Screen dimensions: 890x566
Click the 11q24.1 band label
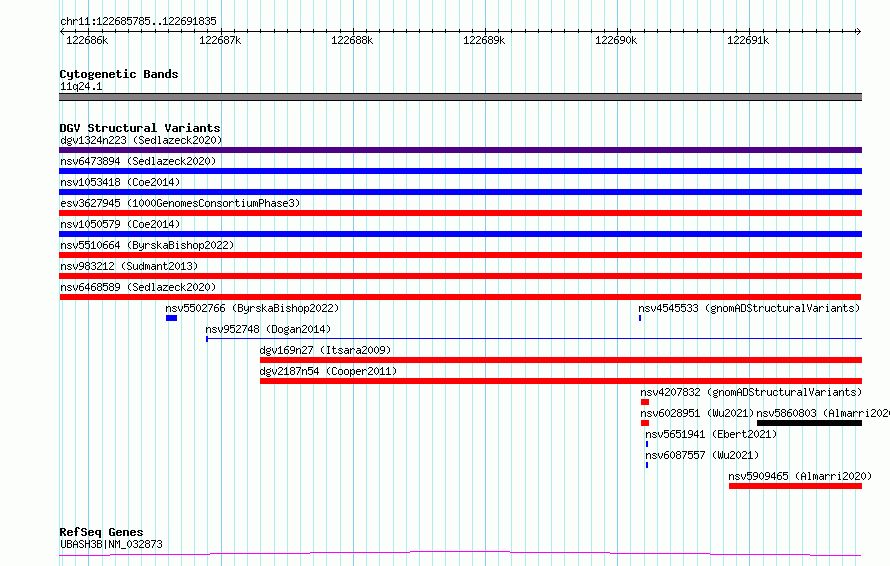coord(81,86)
